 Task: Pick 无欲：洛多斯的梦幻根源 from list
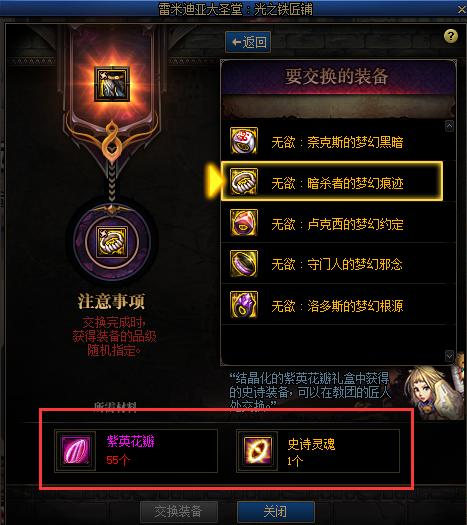[x=338, y=305]
